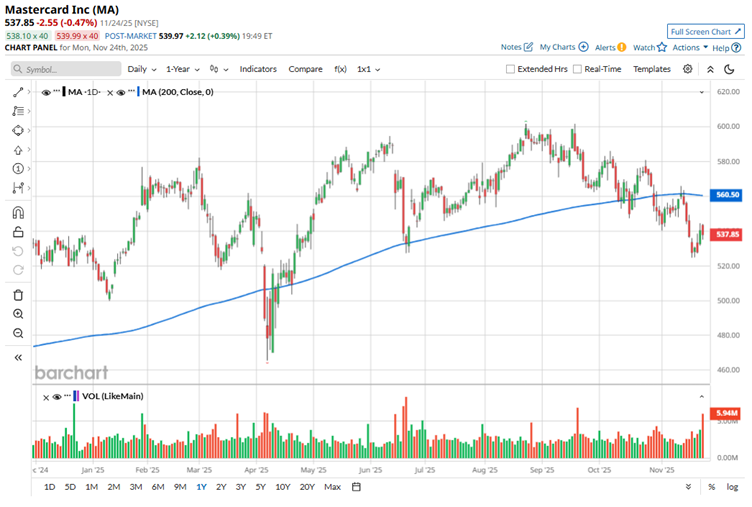Click the lock drawings icon
Image resolution: width=752 pixels, height=507 pixels.
(18, 232)
